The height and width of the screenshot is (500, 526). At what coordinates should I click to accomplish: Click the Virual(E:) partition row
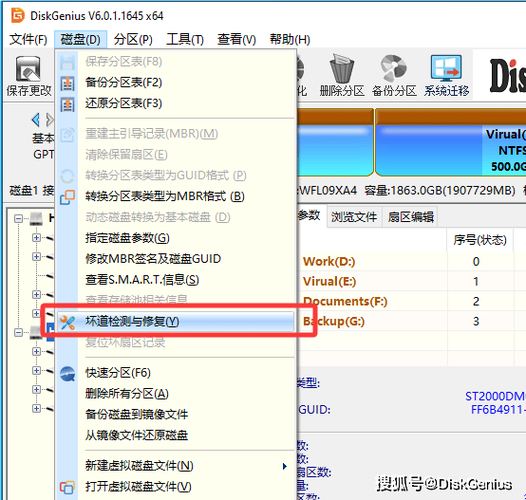click(x=411, y=282)
